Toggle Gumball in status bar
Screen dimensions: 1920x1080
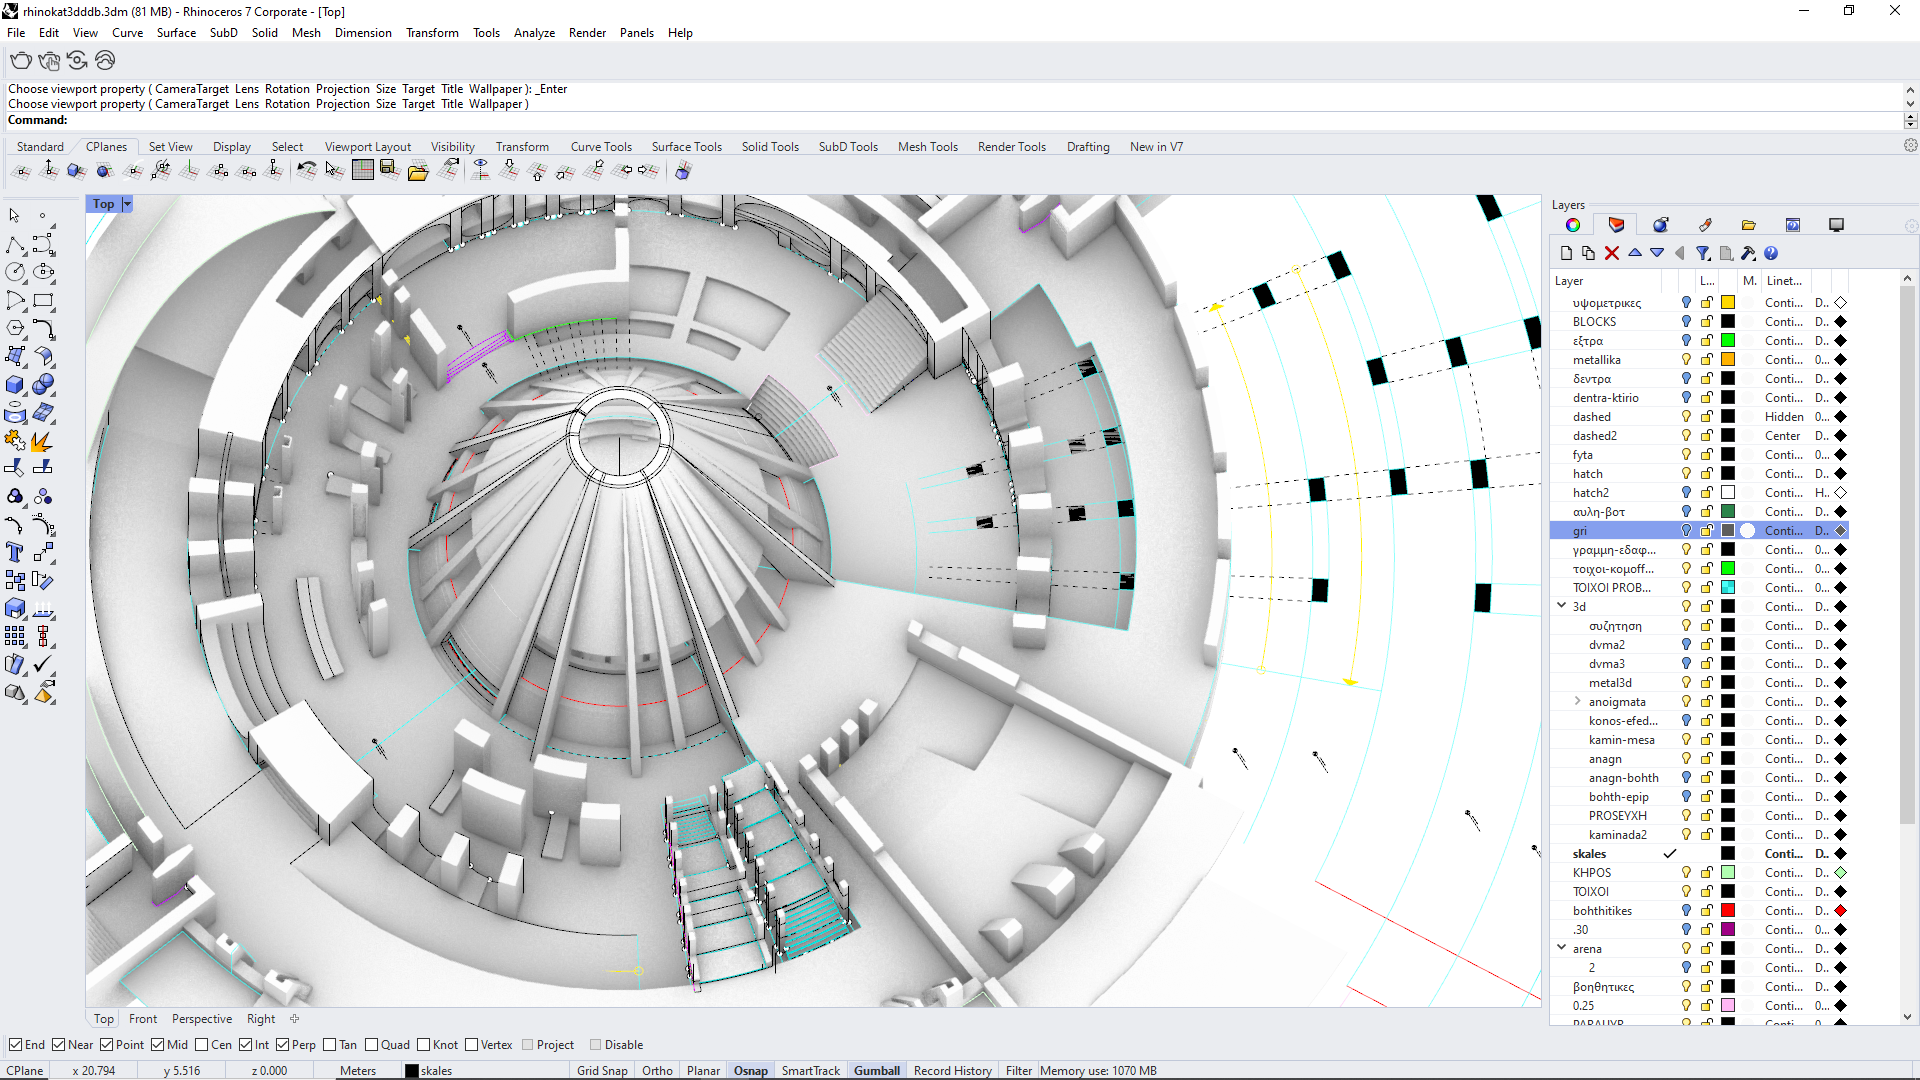tap(877, 1071)
